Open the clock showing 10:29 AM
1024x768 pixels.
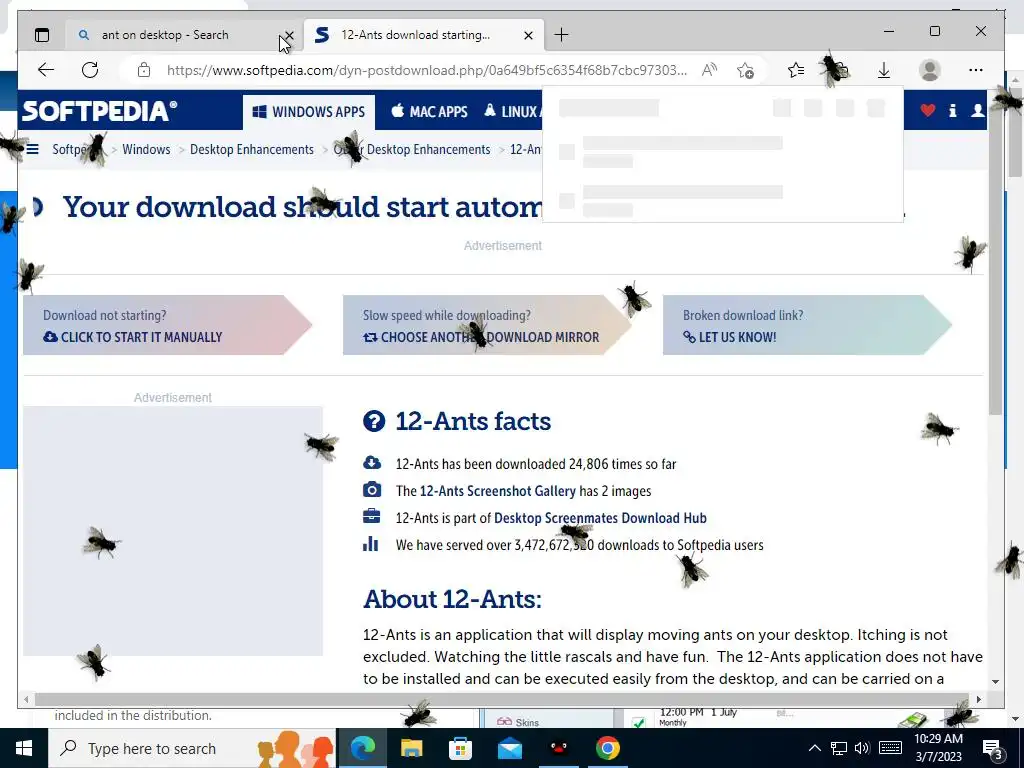click(x=938, y=748)
